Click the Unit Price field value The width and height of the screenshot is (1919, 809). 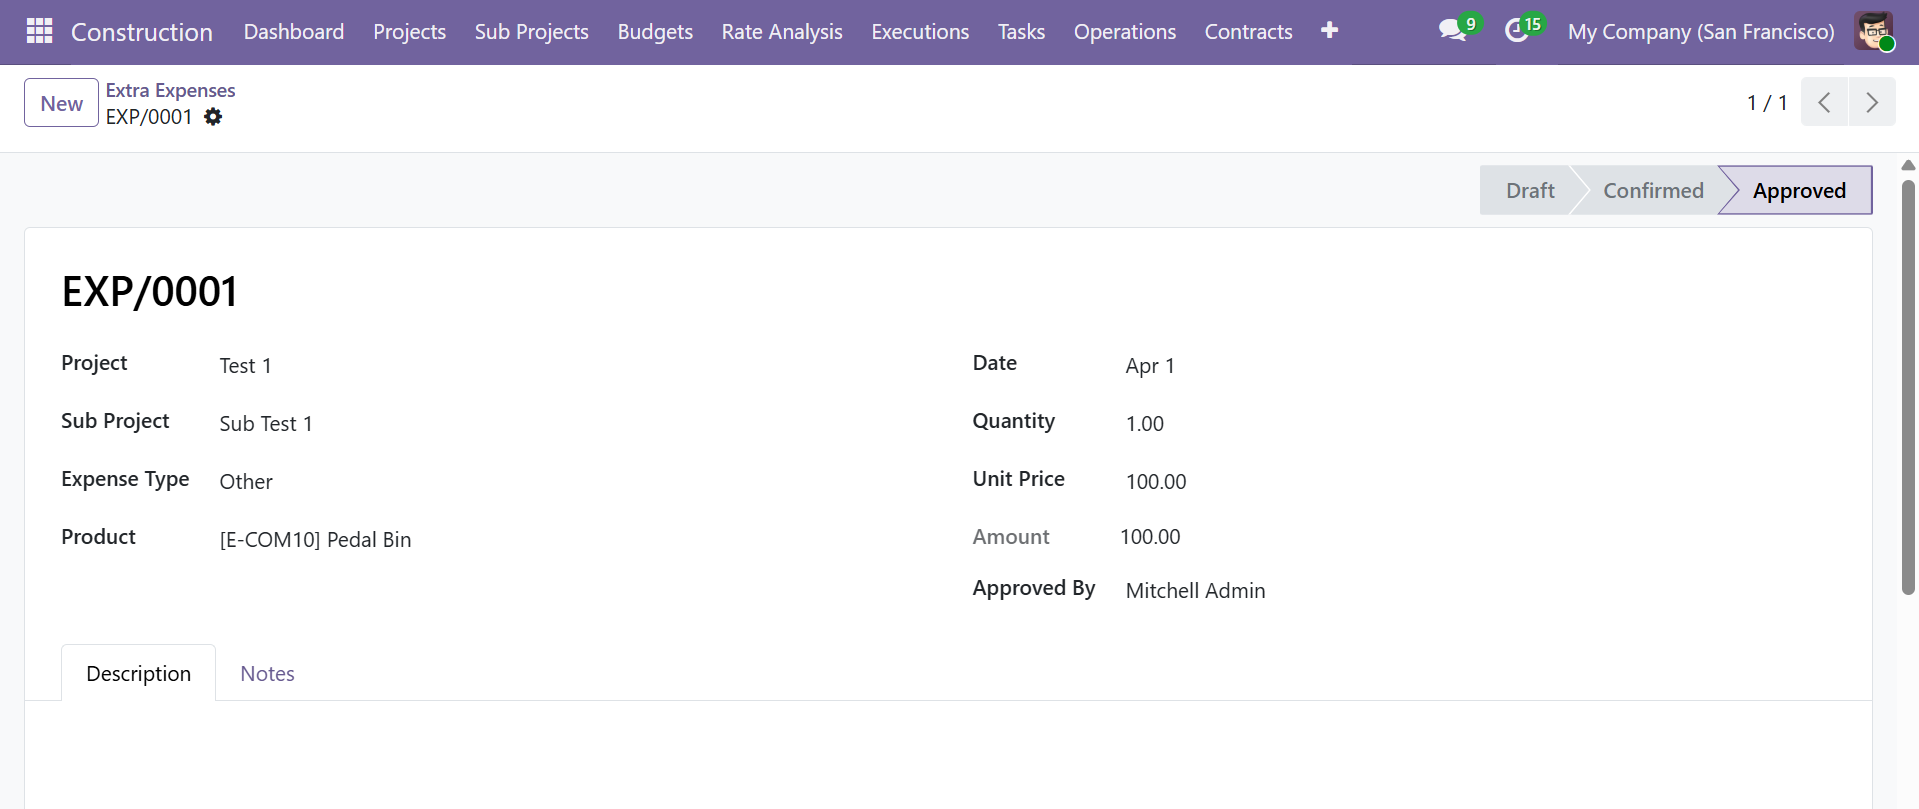1156,482
